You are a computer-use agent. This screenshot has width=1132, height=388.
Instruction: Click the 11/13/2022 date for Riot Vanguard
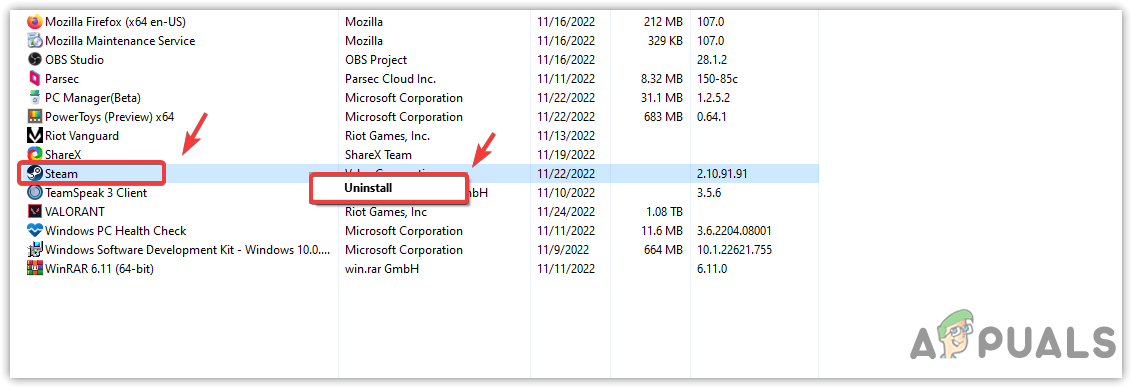pyautogui.click(x=566, y=136)
